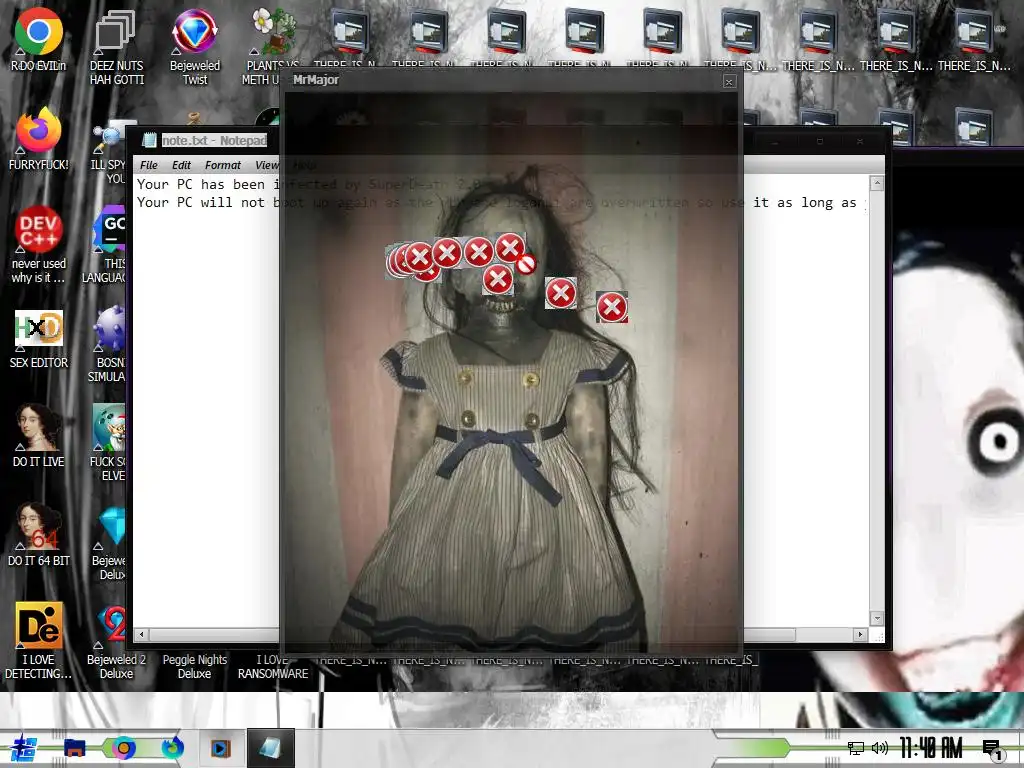
Task: Open the Bejeweled 2 Deluxe desktop shortcut
Action: coord(112,625)
